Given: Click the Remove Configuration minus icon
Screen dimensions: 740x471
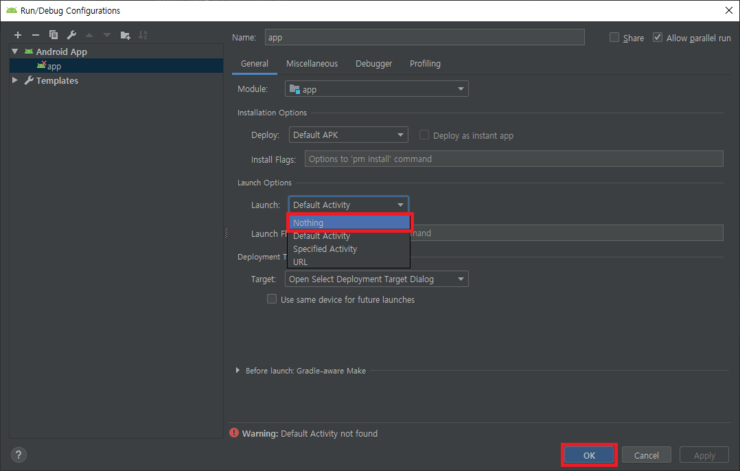Looking at the screenshot, I should pyautogui.click(x=35, y=35).
